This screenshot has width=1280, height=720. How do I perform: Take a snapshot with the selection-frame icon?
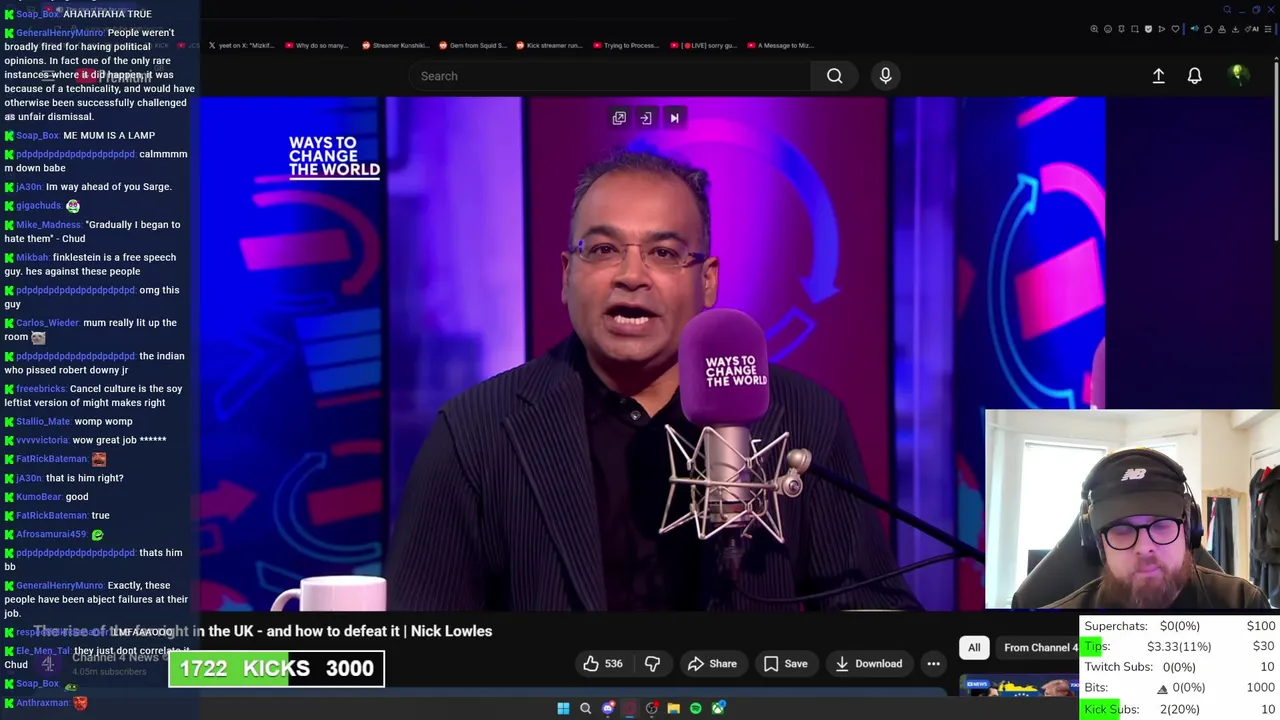tap(1135, 29)
